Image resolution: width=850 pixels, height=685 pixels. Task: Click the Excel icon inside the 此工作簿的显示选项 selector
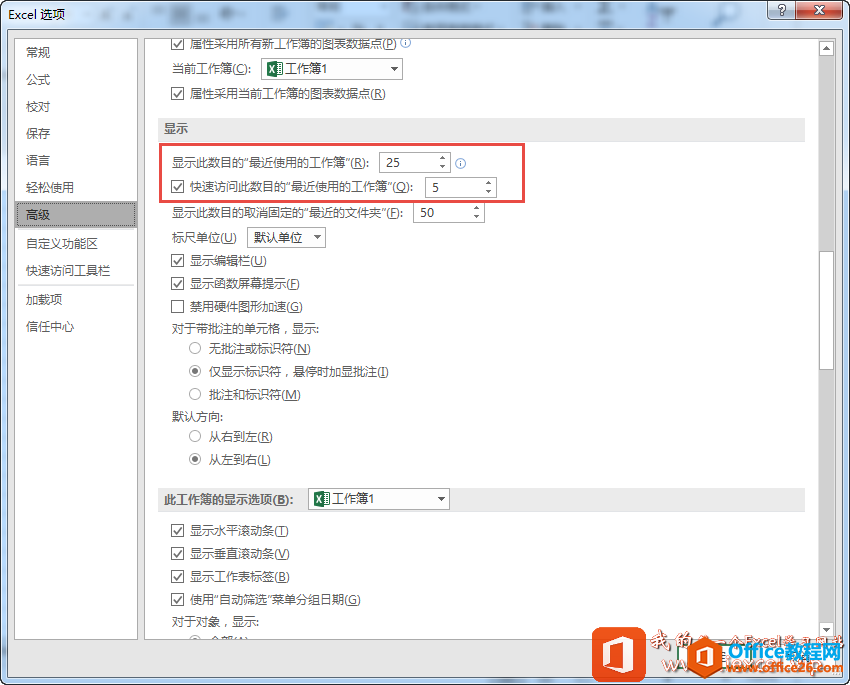point(323,498)
